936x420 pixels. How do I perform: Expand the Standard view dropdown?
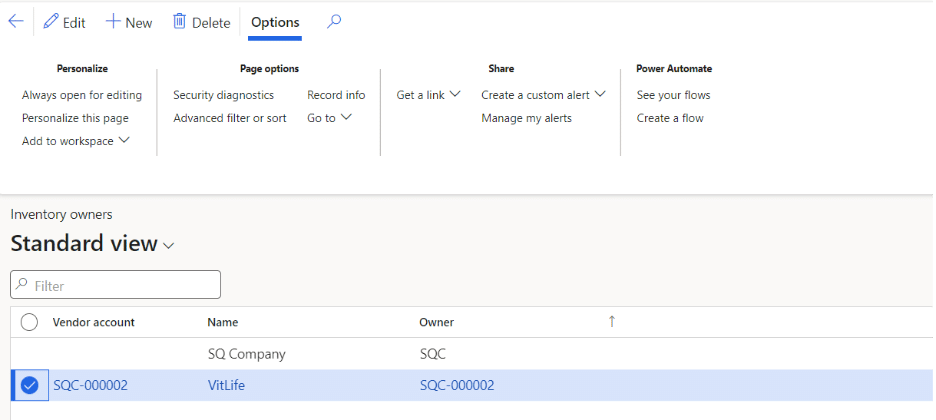pyautogui.click(x=169, y=245)
